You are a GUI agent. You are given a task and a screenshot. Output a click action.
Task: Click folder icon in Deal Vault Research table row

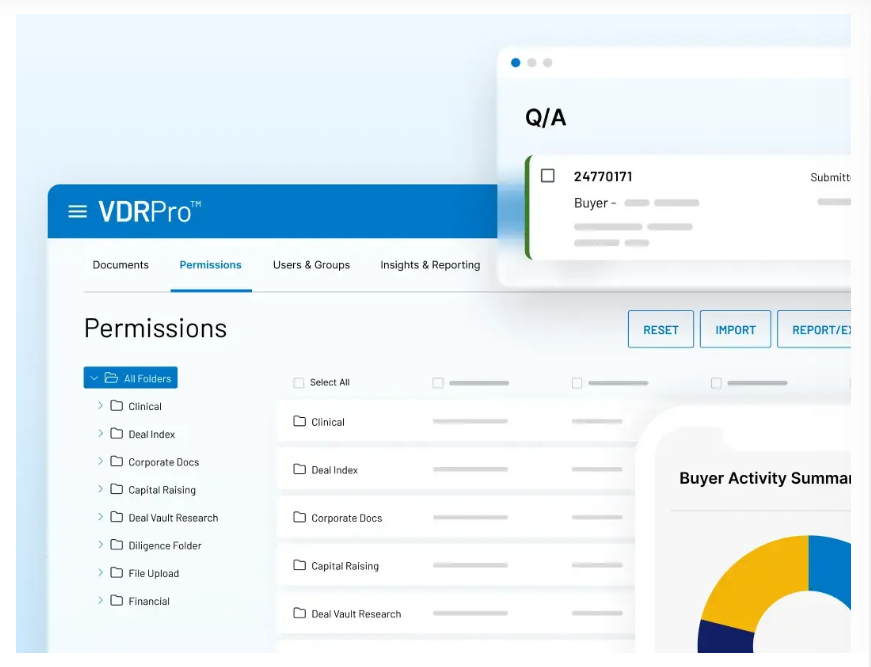pyautogui.click(x=299, y=613)
